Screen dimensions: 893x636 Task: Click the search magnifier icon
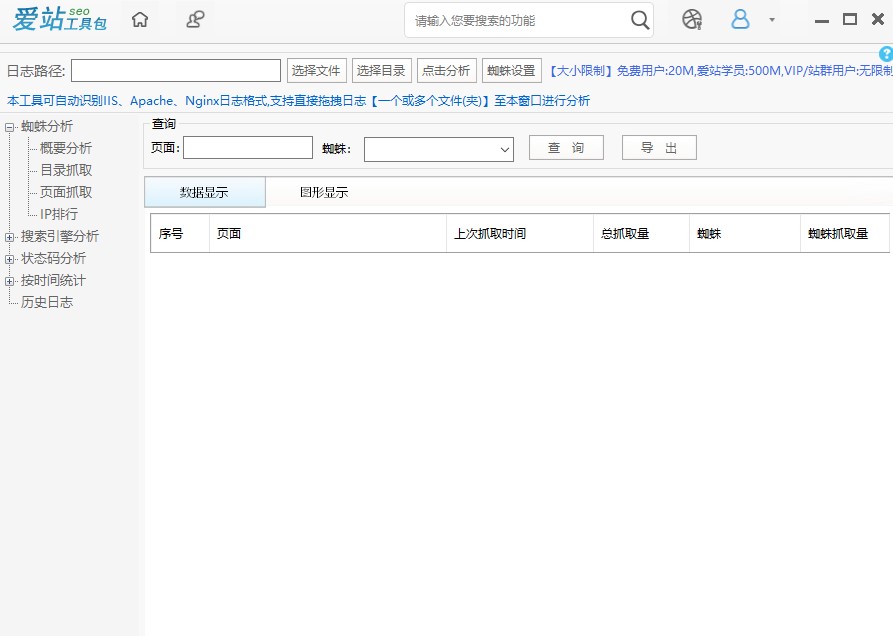(640, 19)
